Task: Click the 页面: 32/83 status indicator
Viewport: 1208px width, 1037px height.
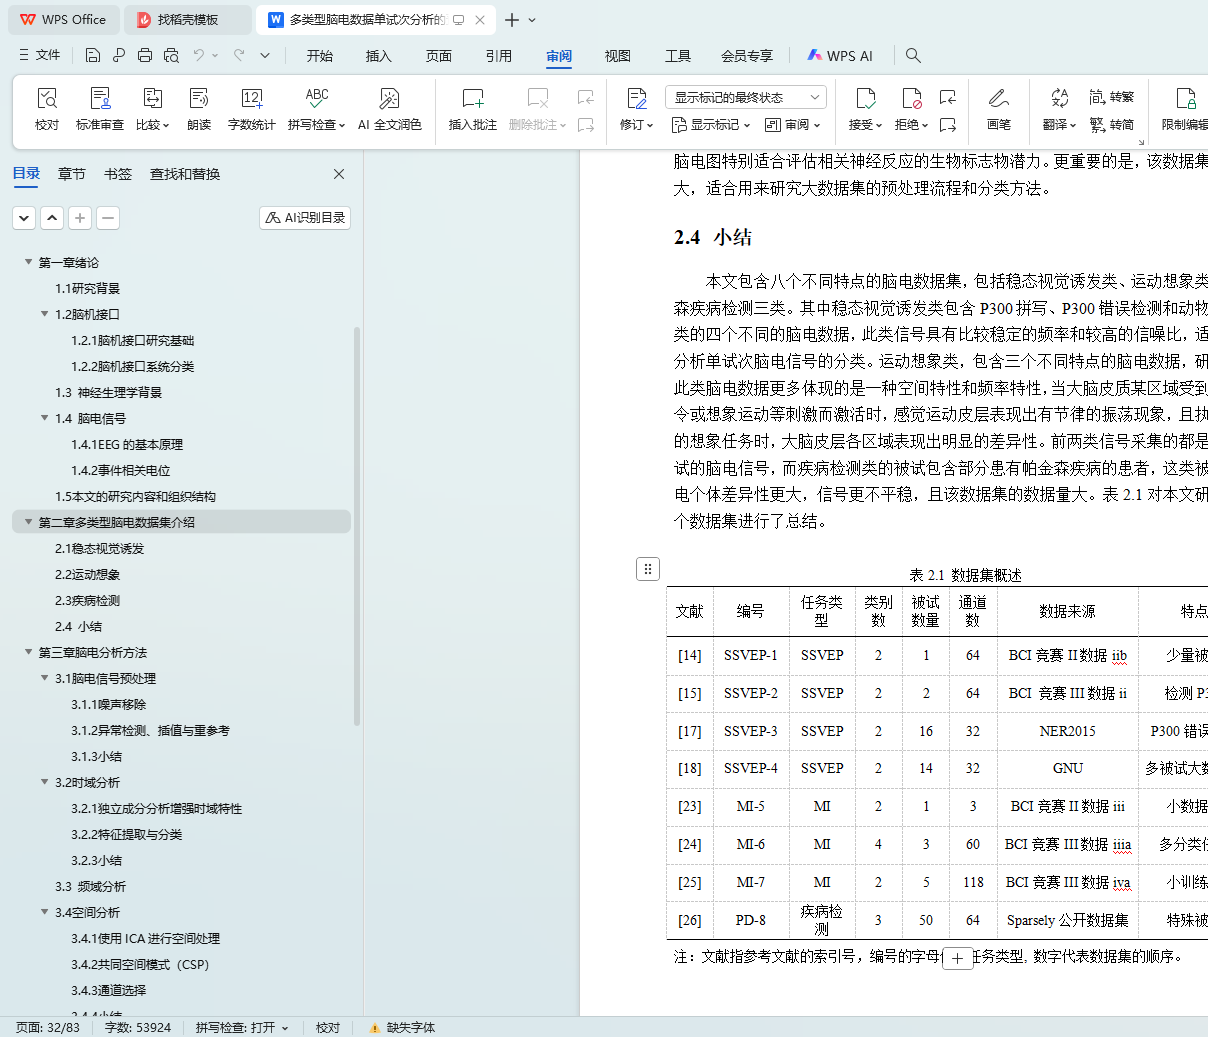Action: [47, 1027]
